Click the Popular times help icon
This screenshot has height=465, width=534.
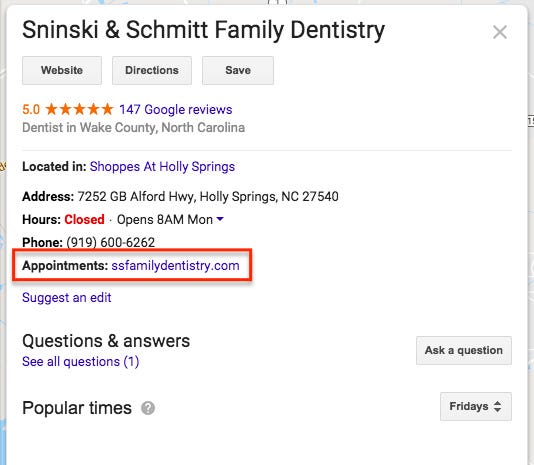click(x=148, y=408)
